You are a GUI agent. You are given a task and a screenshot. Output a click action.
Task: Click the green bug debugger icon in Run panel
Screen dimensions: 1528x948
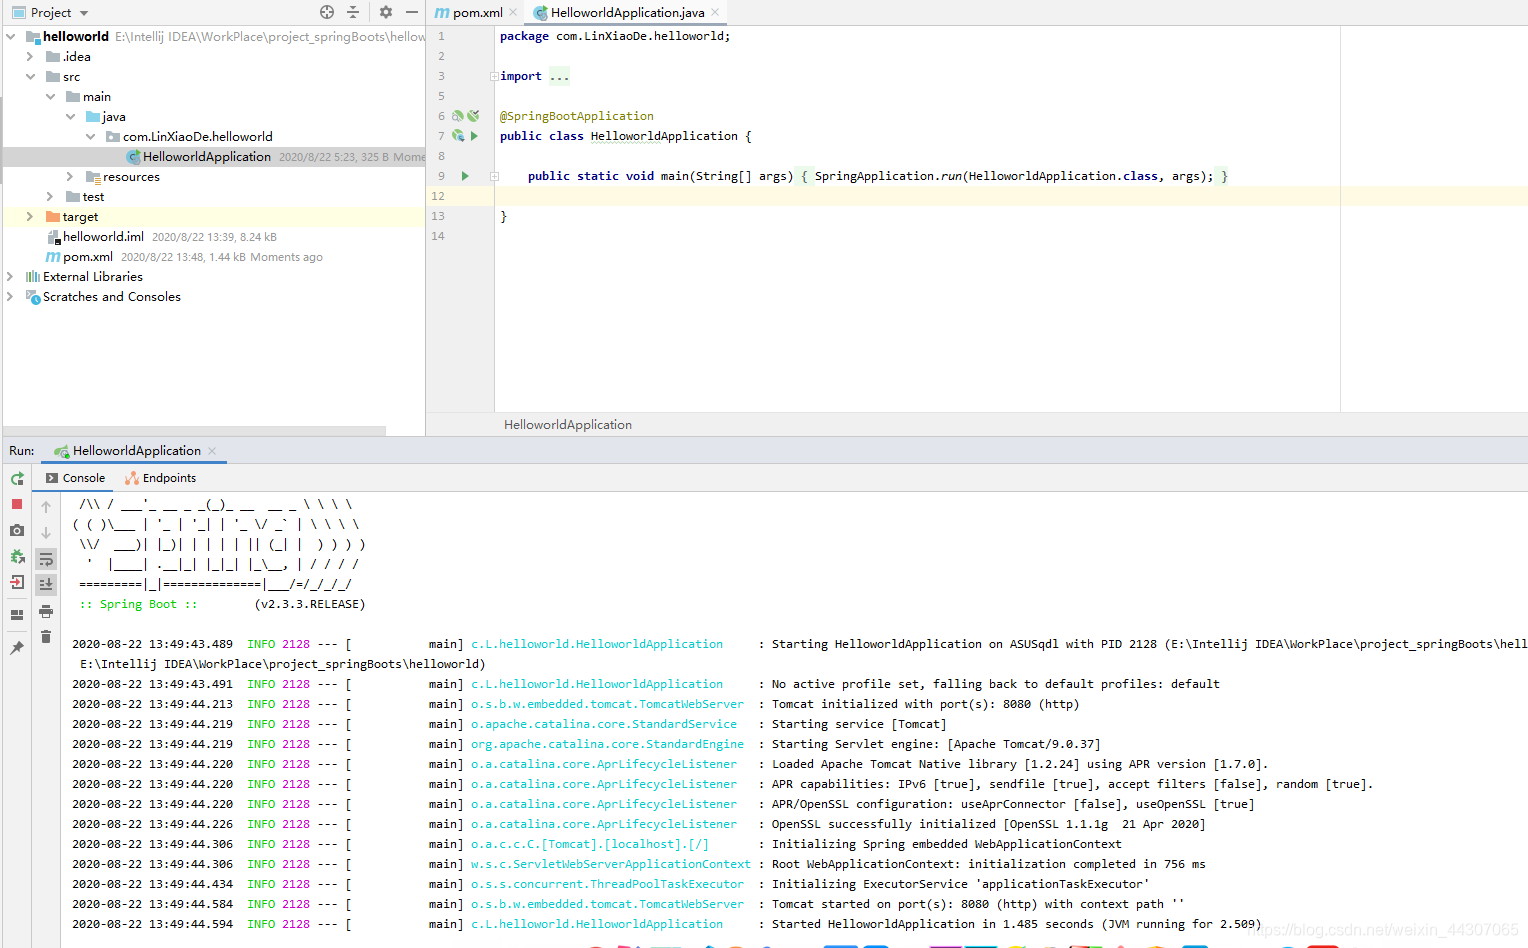pyautogui.click(x=17, y=556)
